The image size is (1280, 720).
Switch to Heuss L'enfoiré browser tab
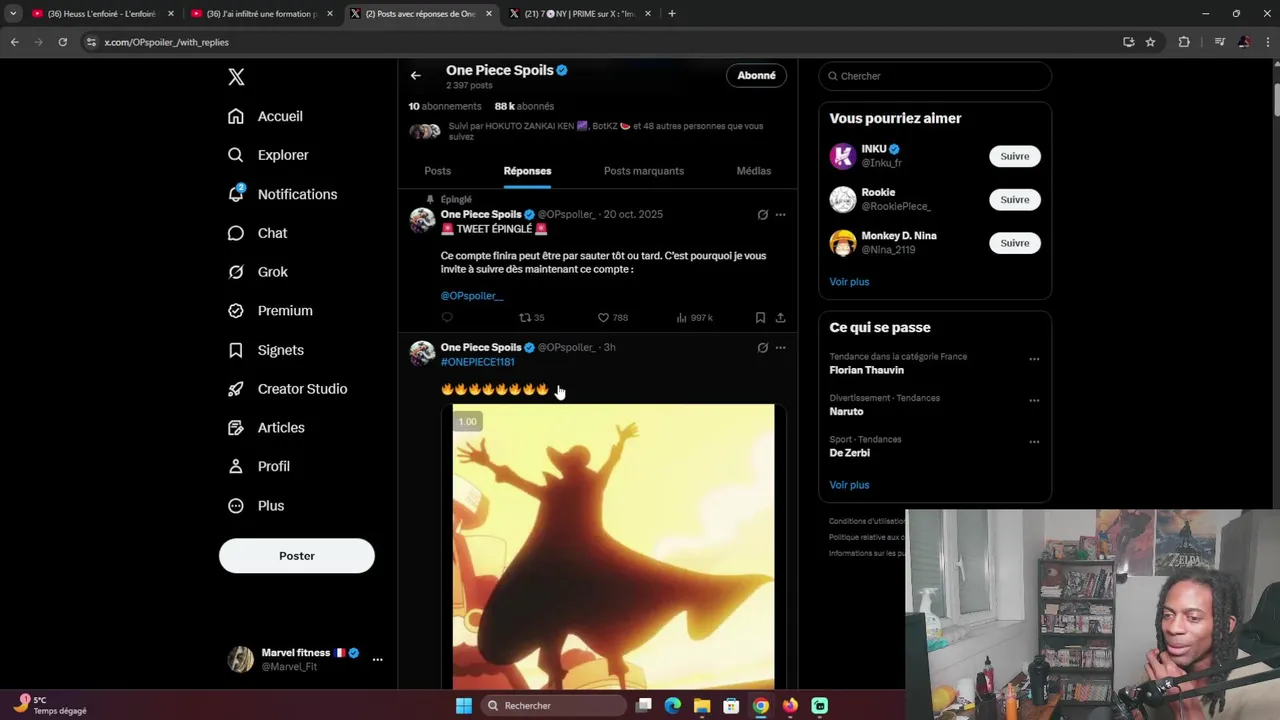[x=103, y=14]
